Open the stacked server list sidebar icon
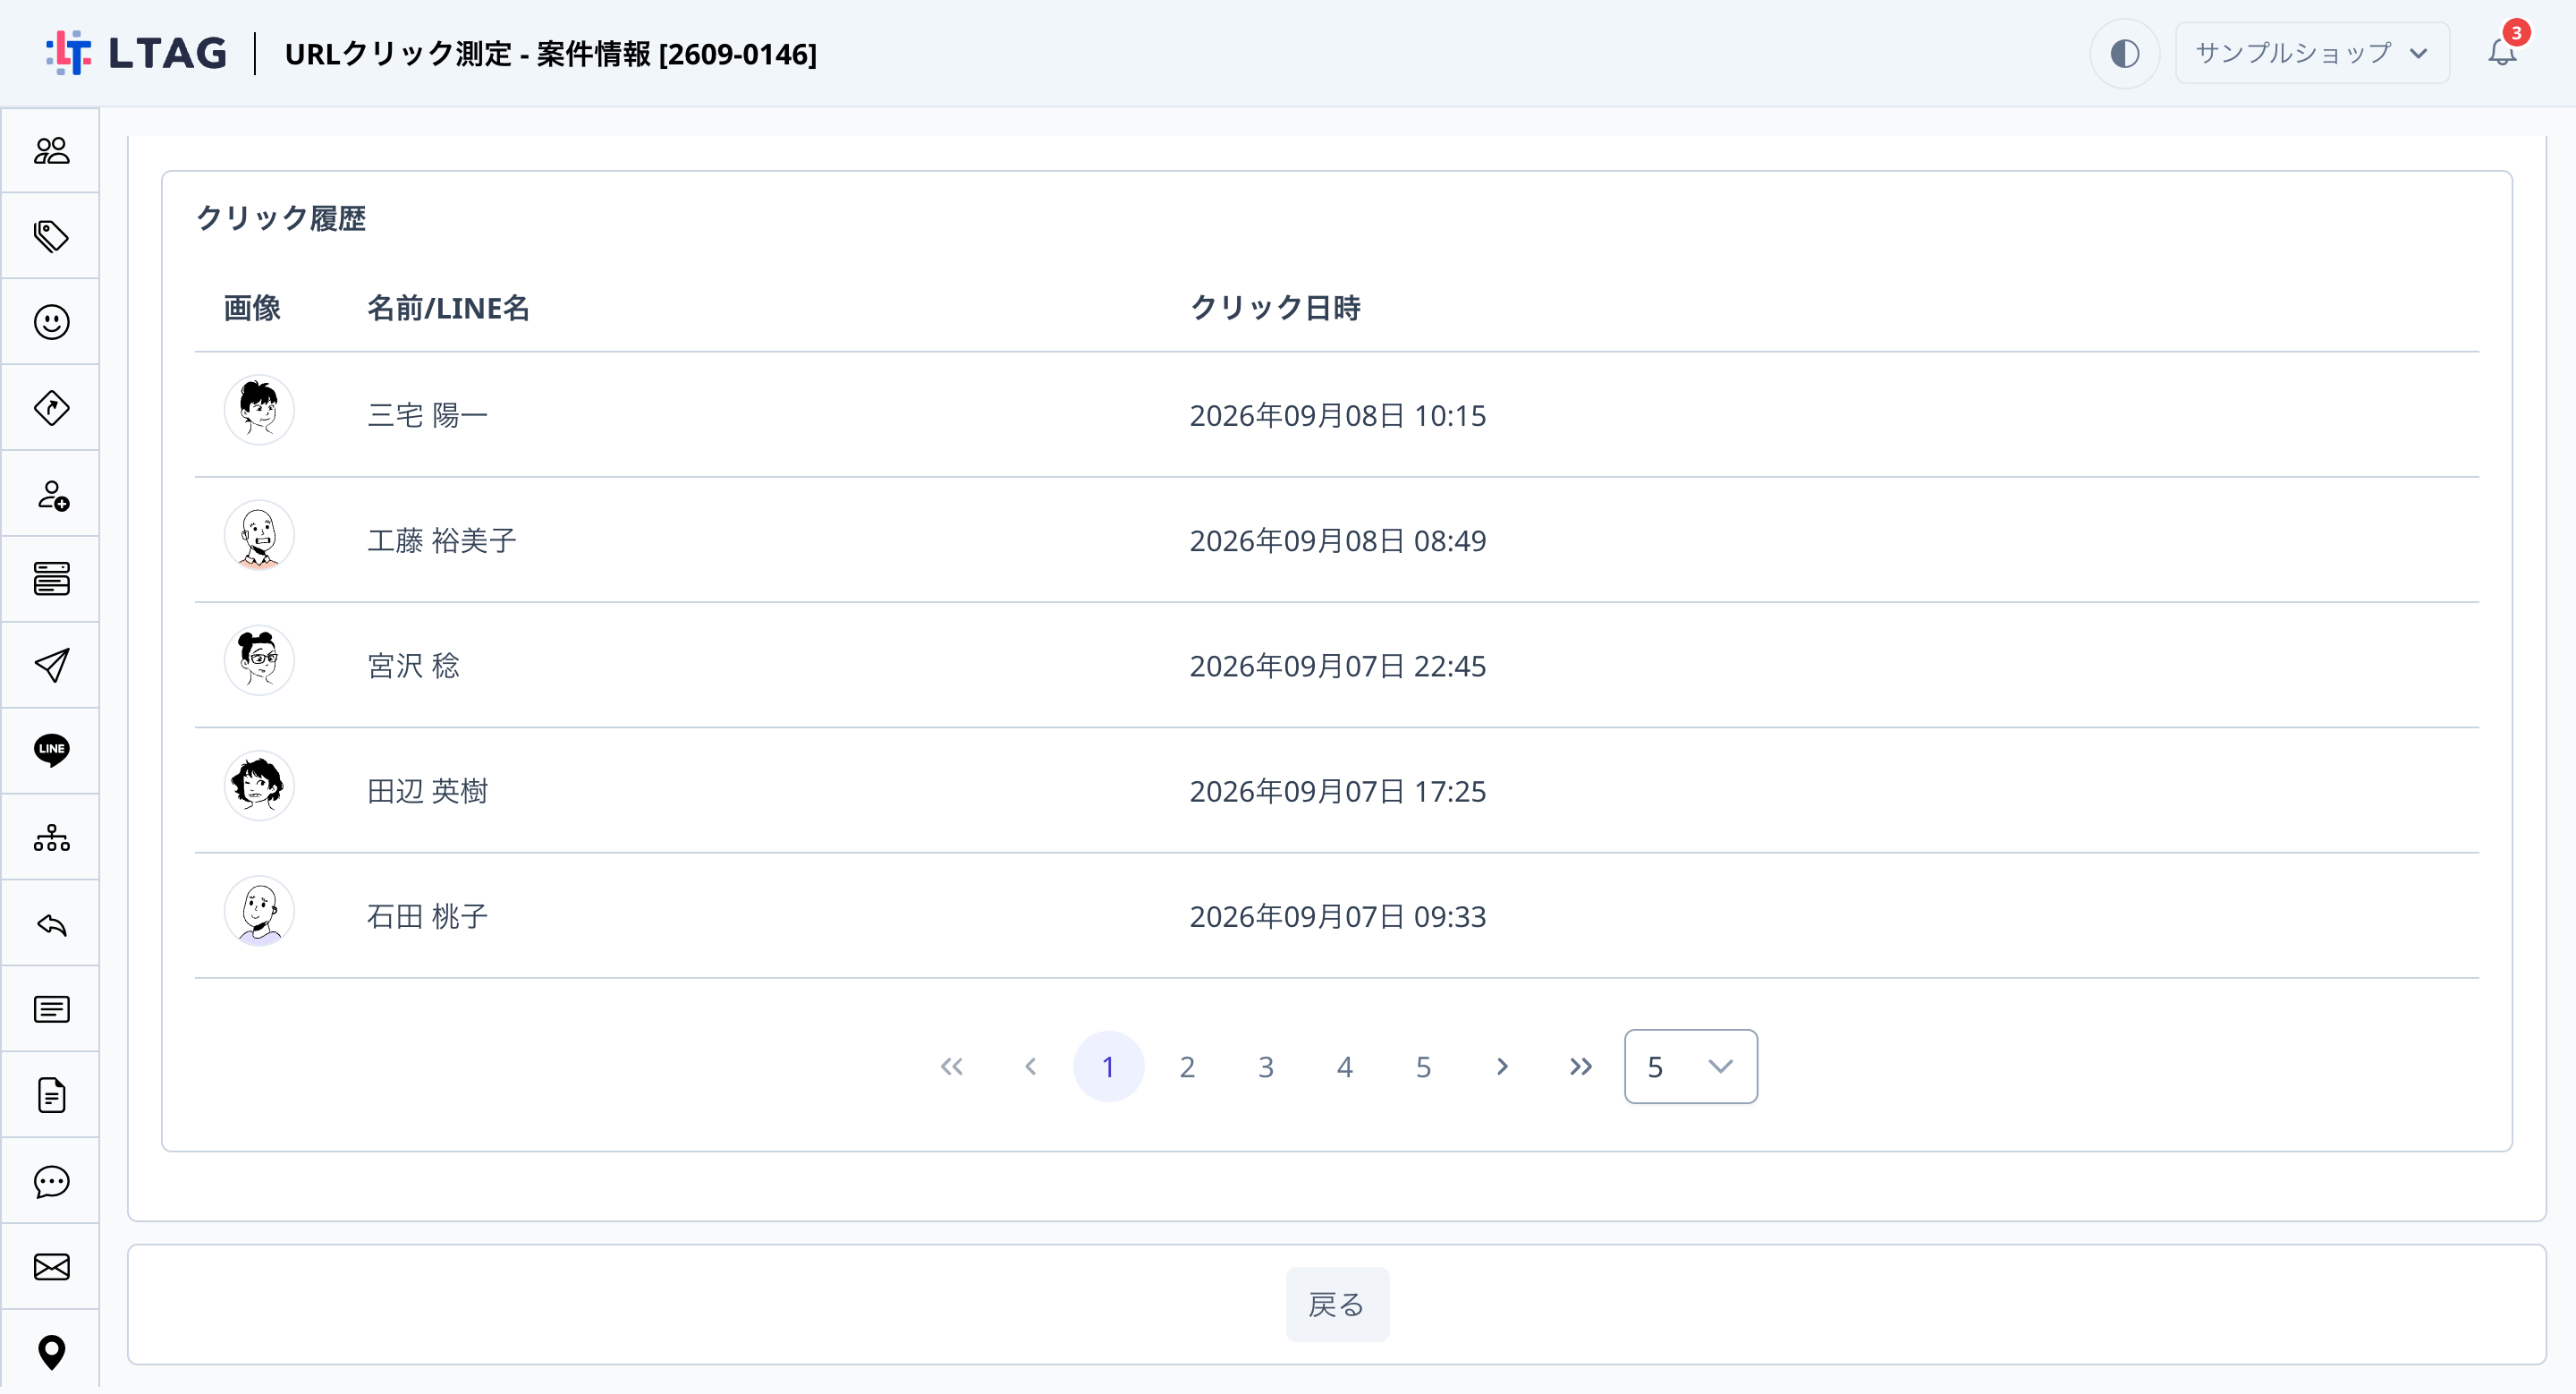Screen dimensions: 2576x1394 tap(51, 579)
